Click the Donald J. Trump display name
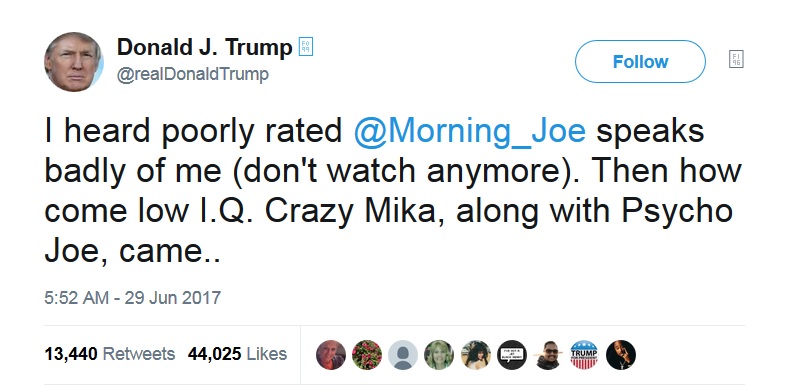This screenshot has width=790, height=385. (x=205, y=48)
